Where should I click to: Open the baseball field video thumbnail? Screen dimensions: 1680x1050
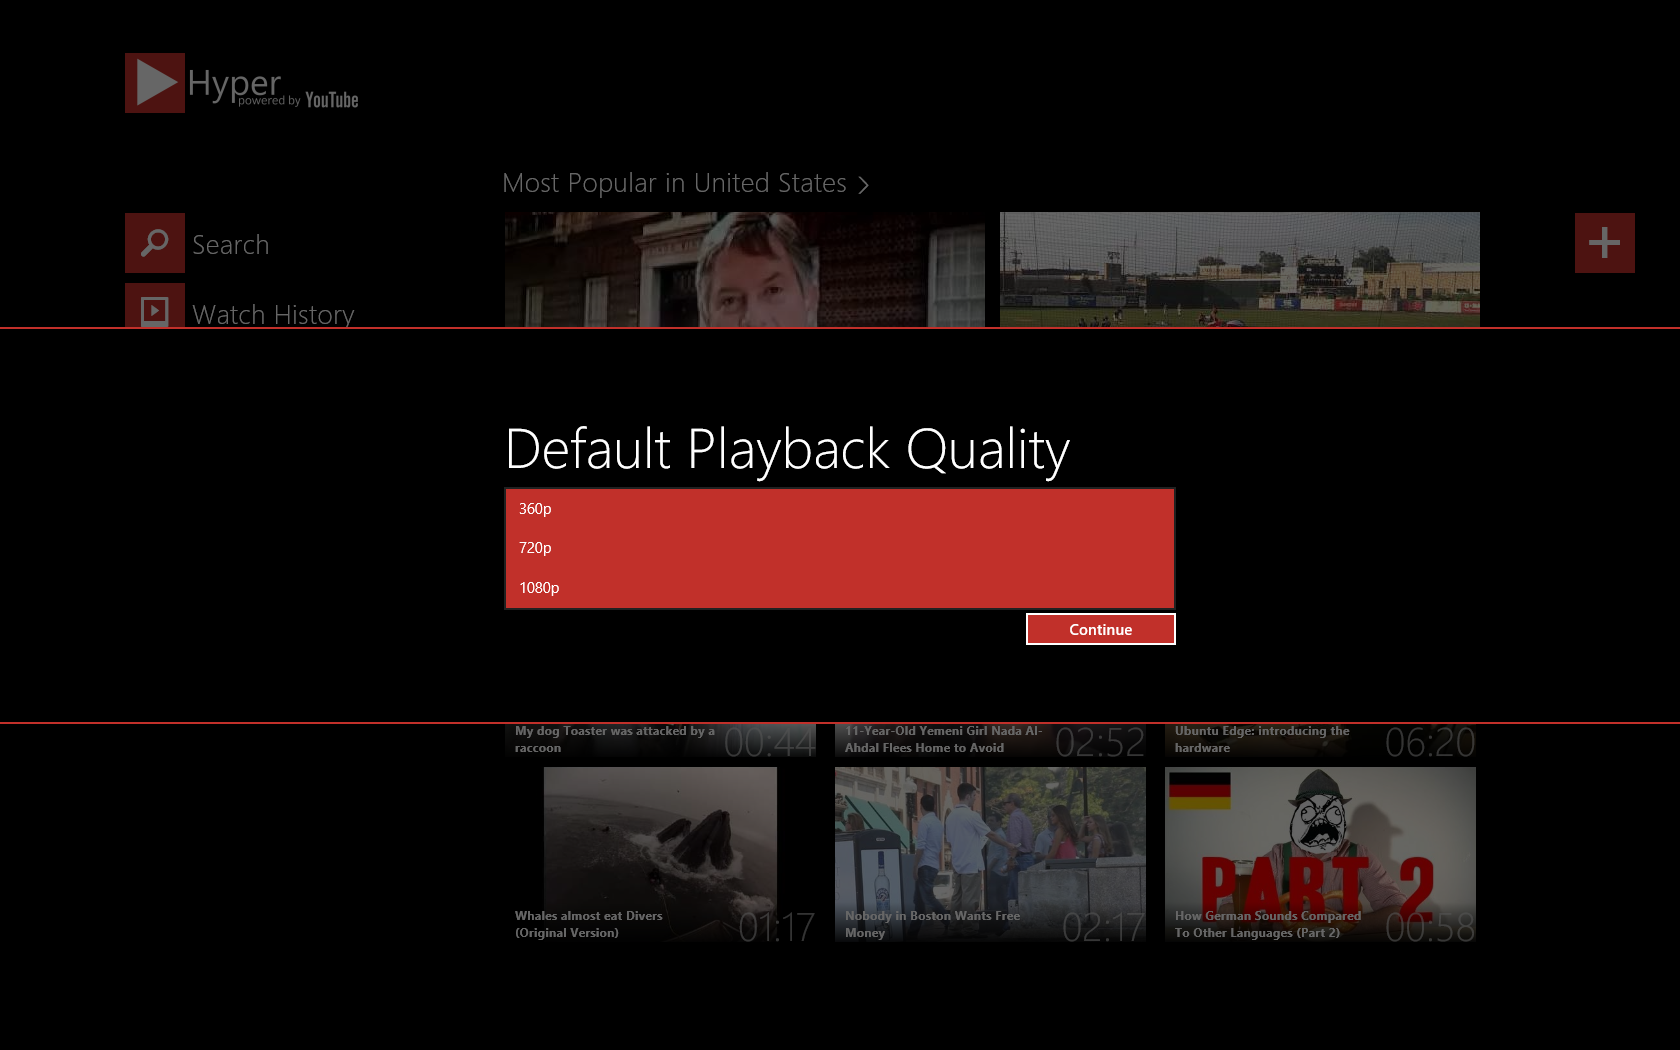[1239, 270]
